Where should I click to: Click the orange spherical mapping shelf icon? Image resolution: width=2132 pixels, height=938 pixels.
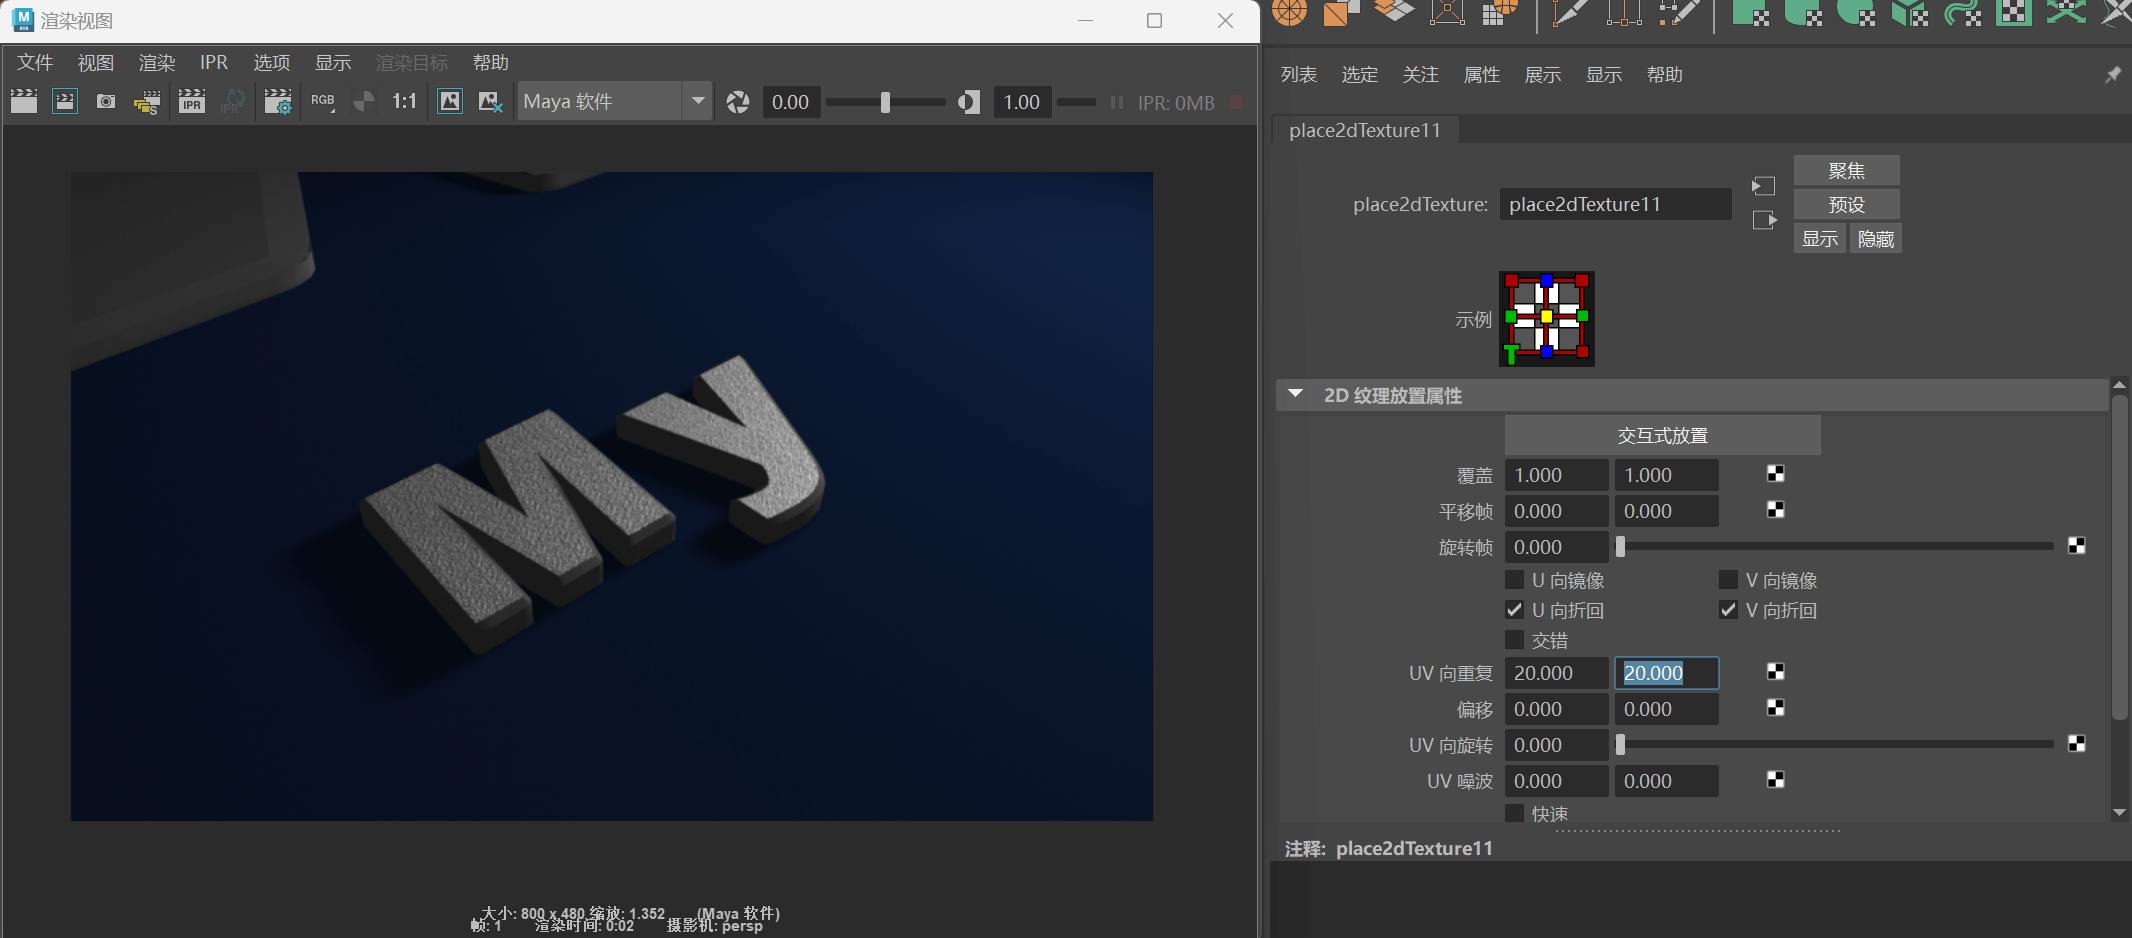click(1289, 12)
